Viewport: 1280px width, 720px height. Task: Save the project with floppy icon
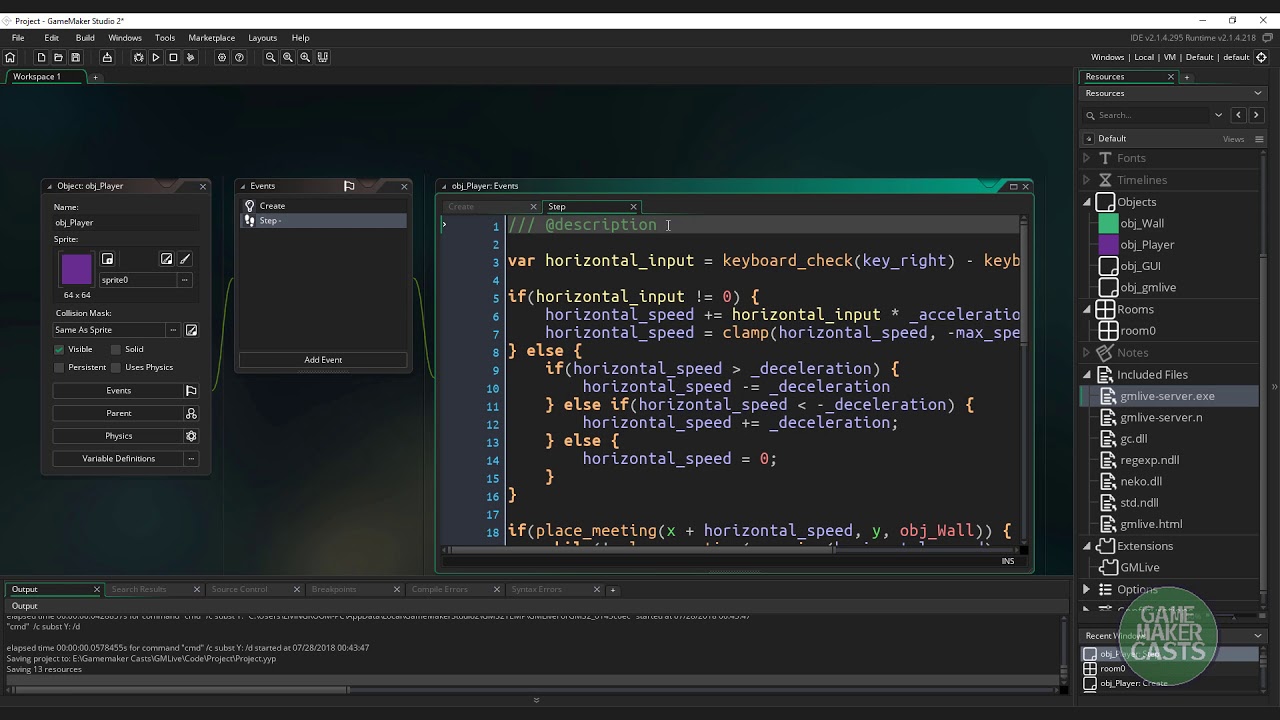[x=75, y=57]
